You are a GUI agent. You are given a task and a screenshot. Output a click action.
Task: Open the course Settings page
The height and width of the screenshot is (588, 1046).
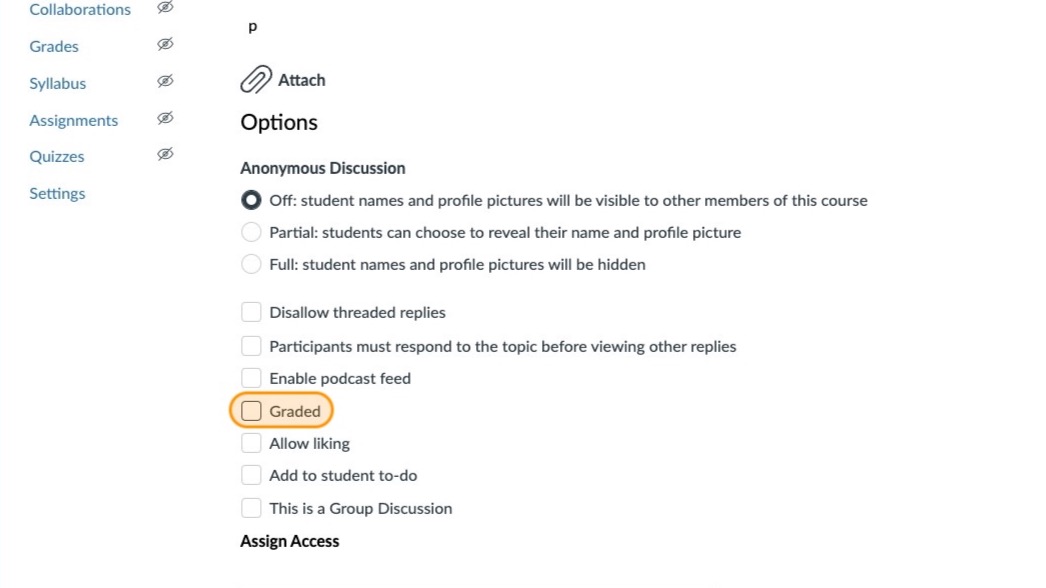pyautogui.click(x=57, y=193)
